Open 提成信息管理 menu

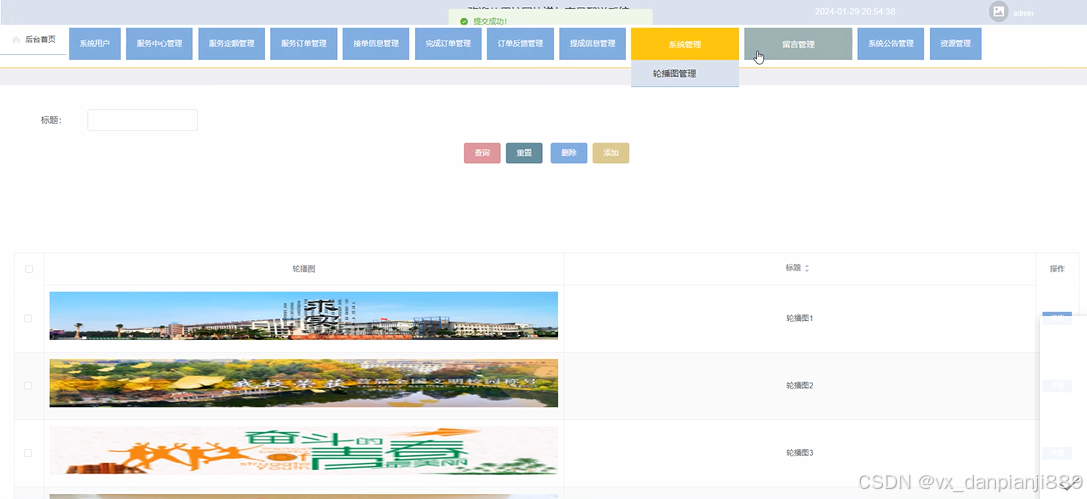coord(593,44)
